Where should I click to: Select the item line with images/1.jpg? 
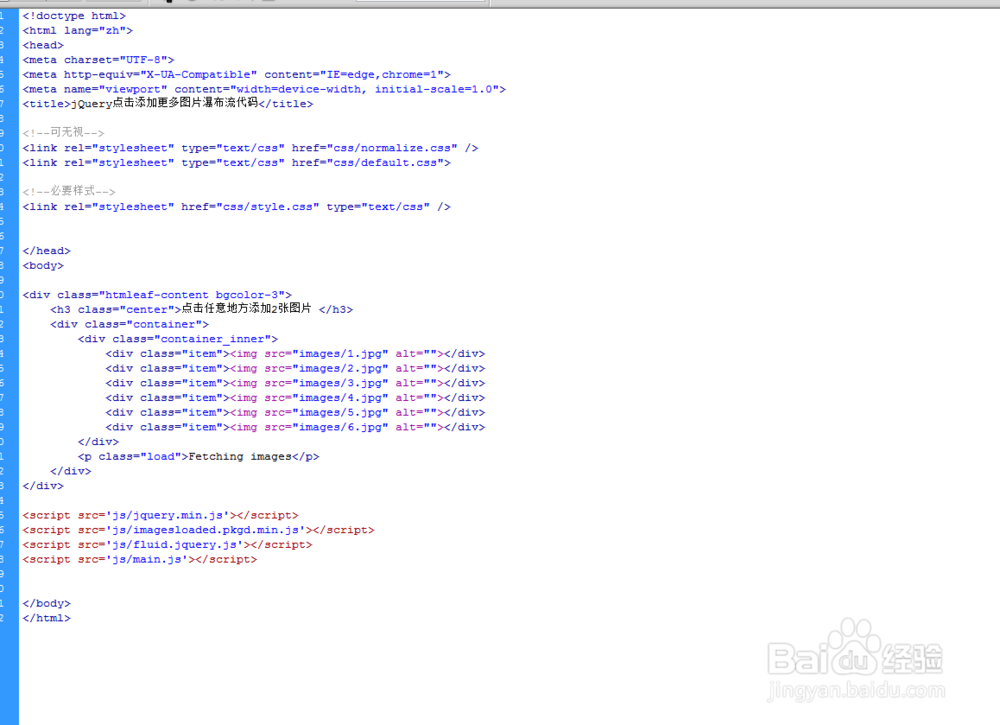(x=295, y=353)
